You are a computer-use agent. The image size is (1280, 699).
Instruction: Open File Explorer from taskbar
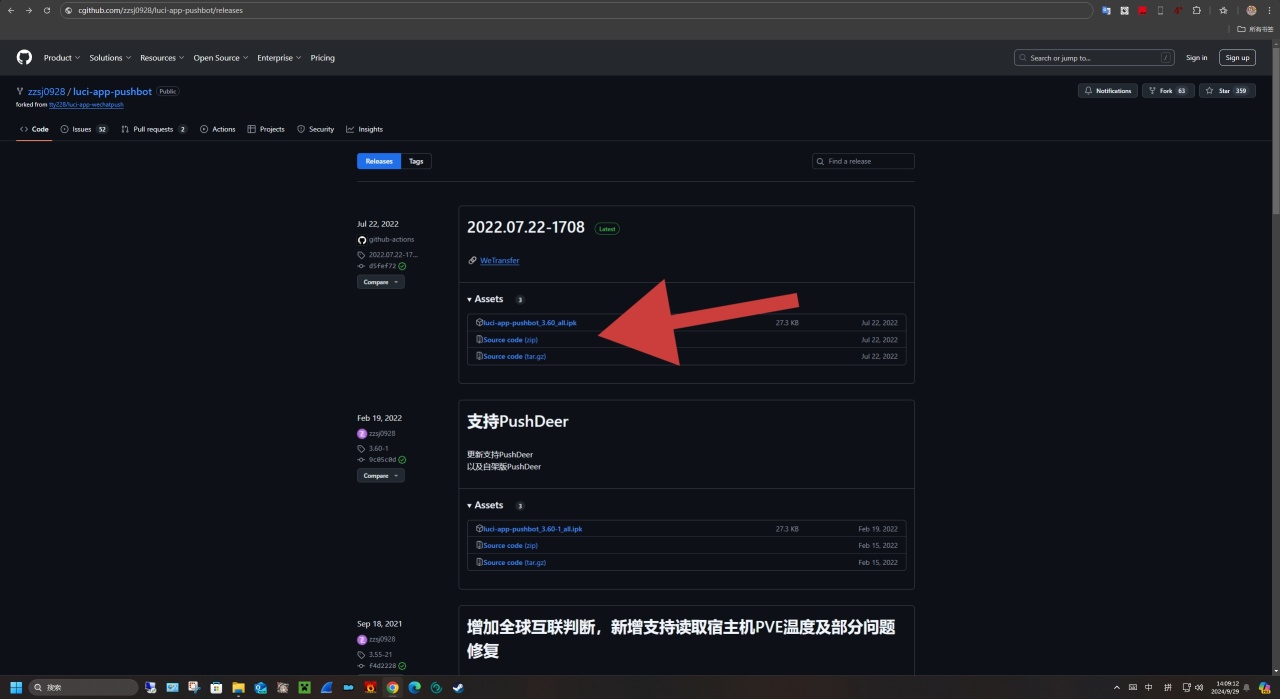[x=238, y=687]
